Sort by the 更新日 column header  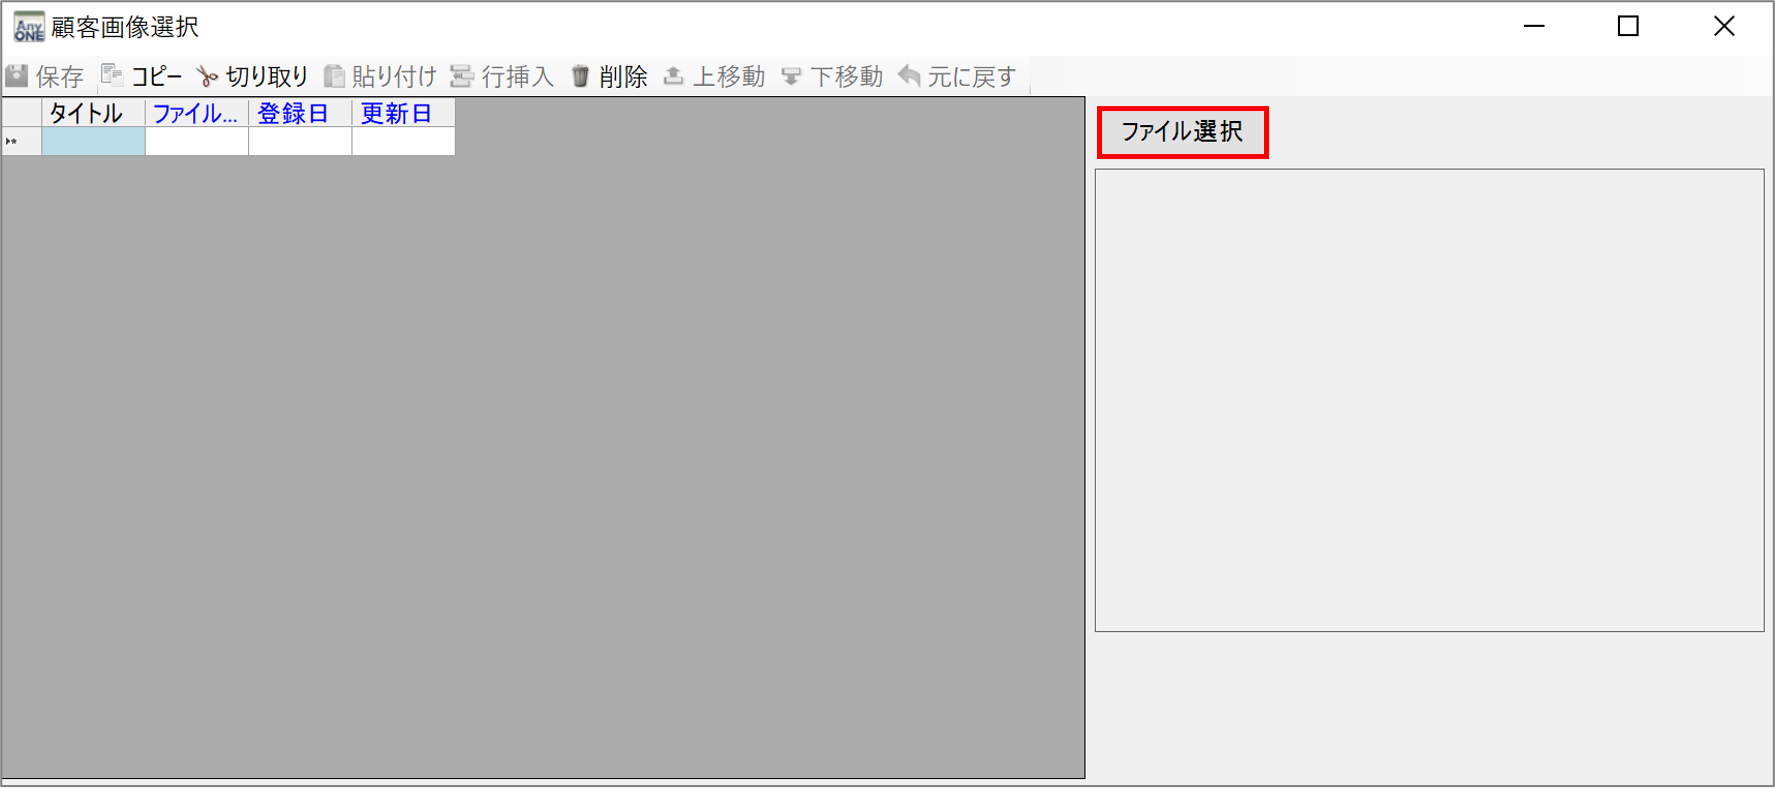pyautogui.click(x=403, y=113)
